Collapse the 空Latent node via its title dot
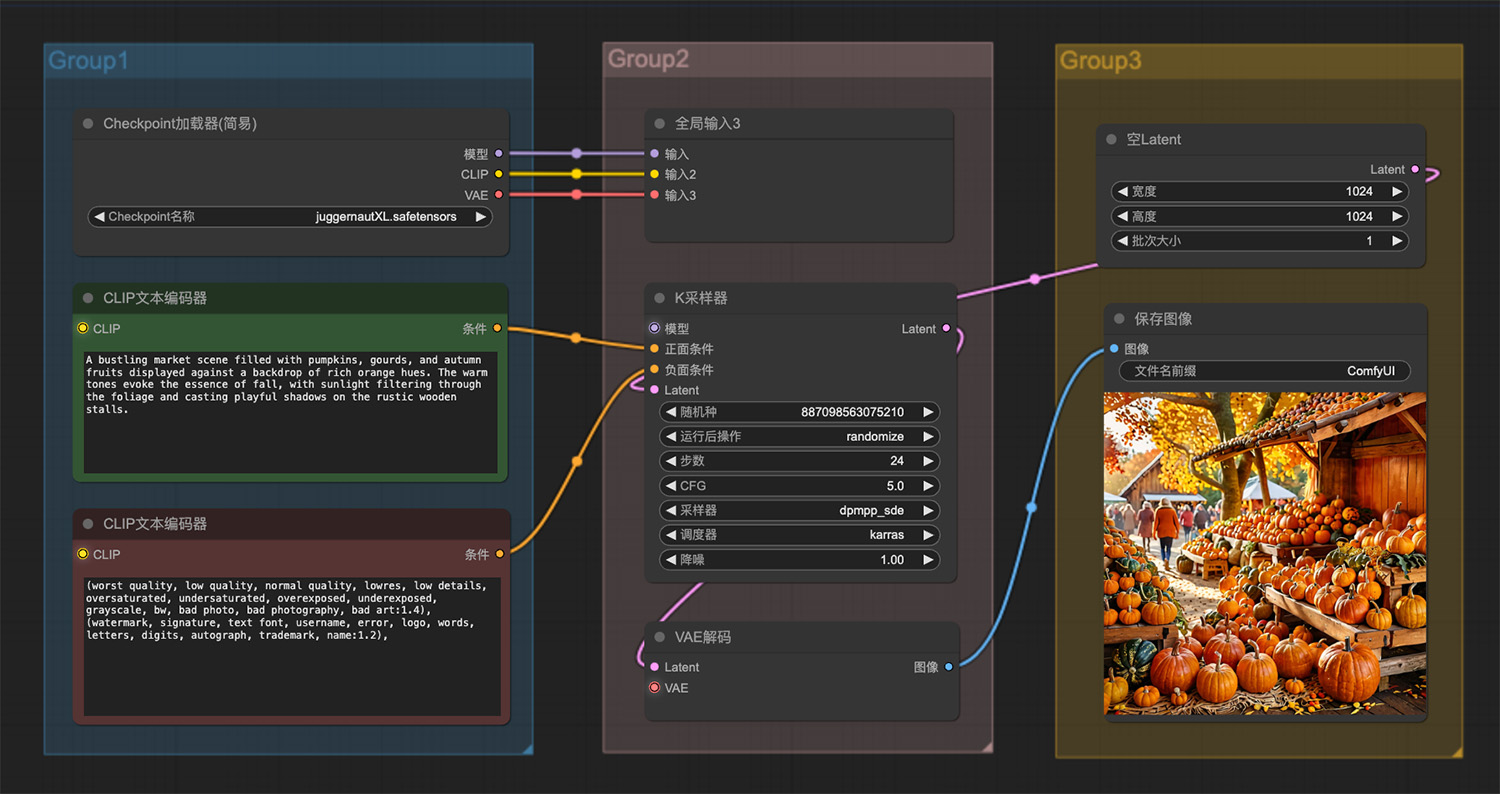The width and height of the screenshot is (1500, 794). pos(1112,140)
